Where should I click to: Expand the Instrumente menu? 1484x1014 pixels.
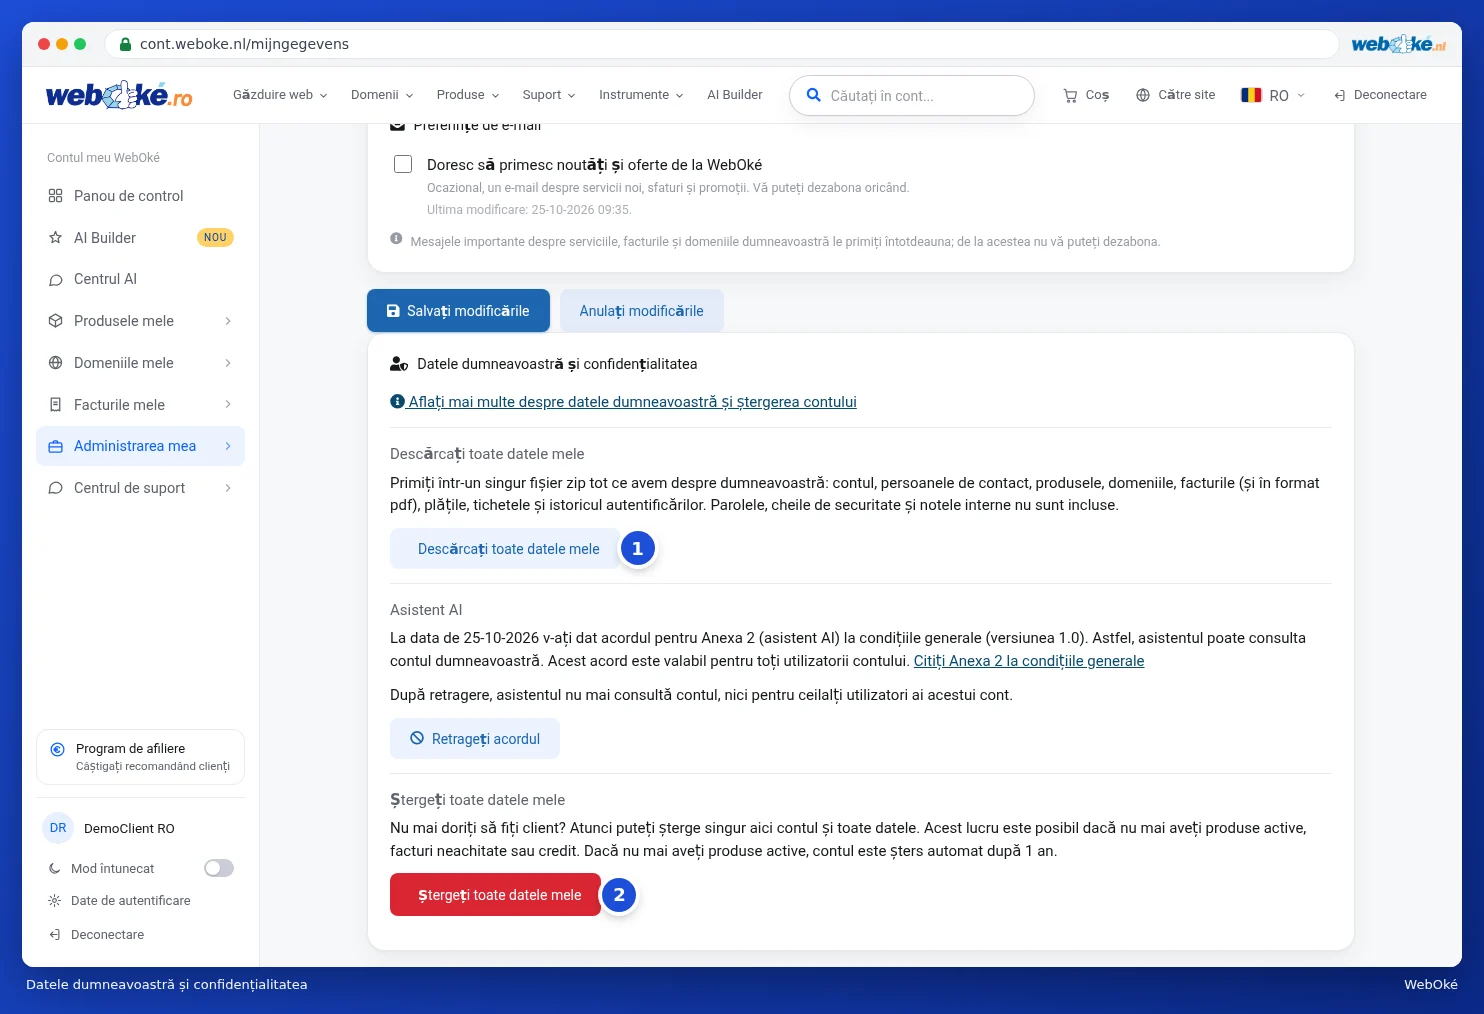click(641, 95)
